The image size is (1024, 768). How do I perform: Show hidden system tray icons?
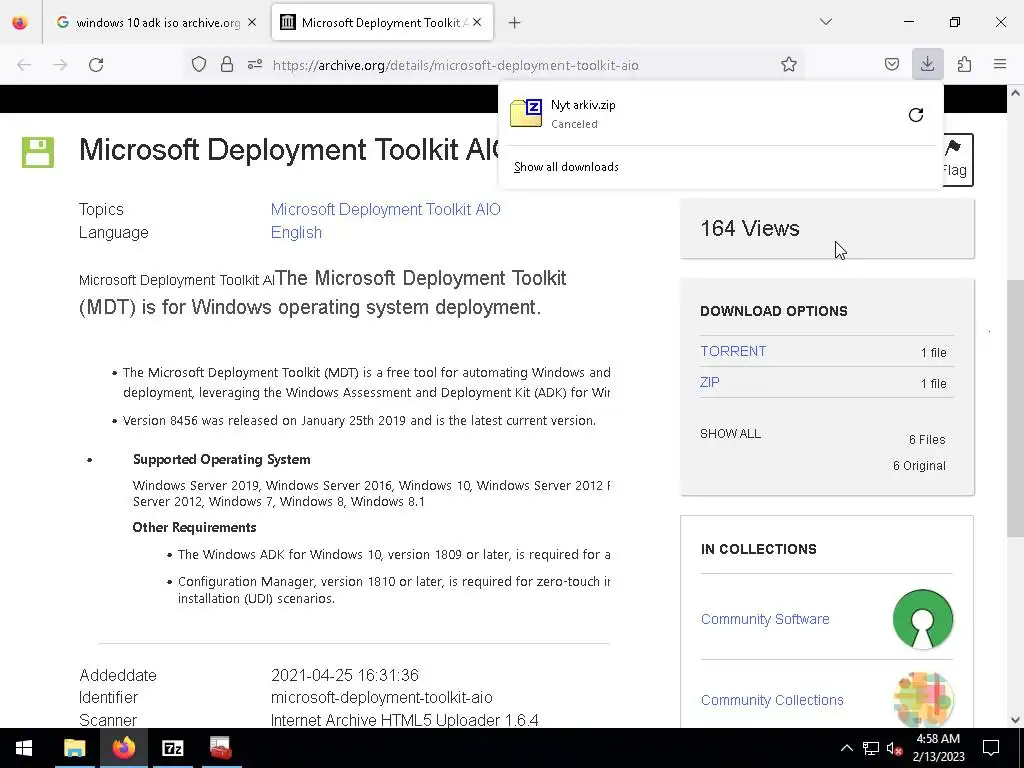coord(846,748)
